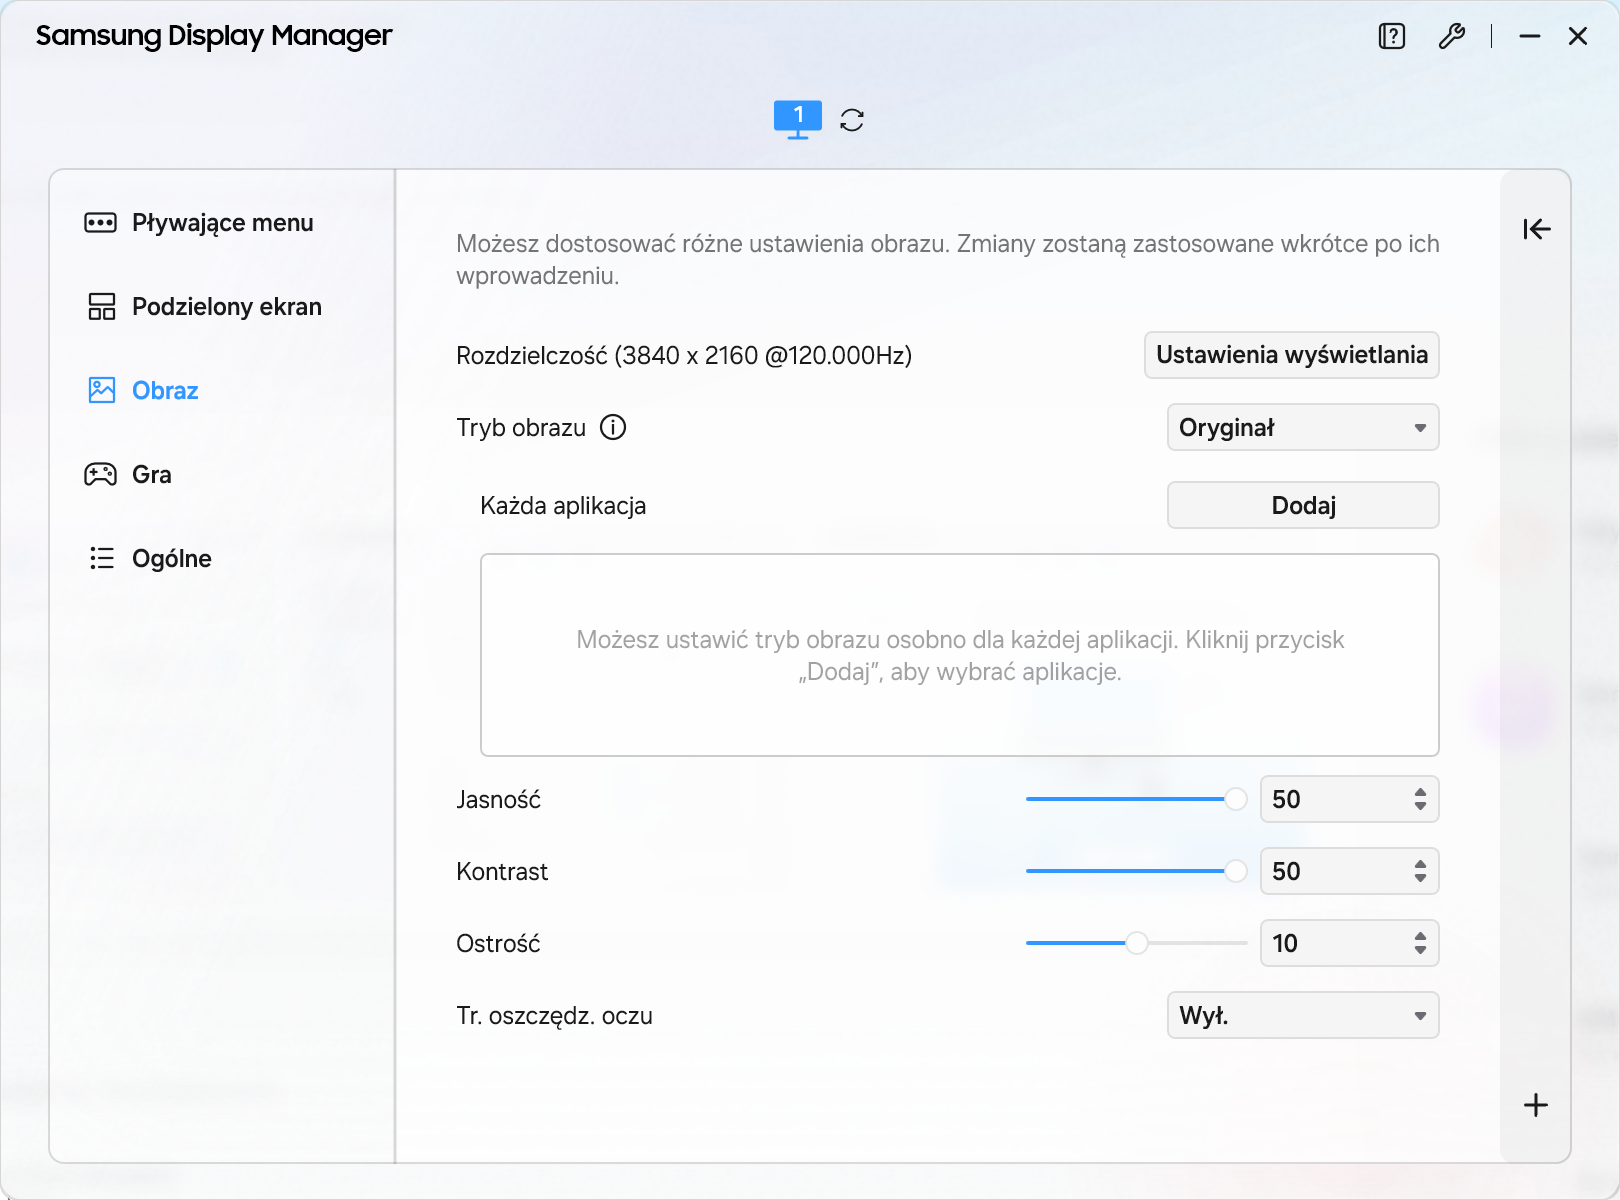Click the plus icon in right strip
Viewport: 1620px width, 1200px height.
point(1536,1105)
